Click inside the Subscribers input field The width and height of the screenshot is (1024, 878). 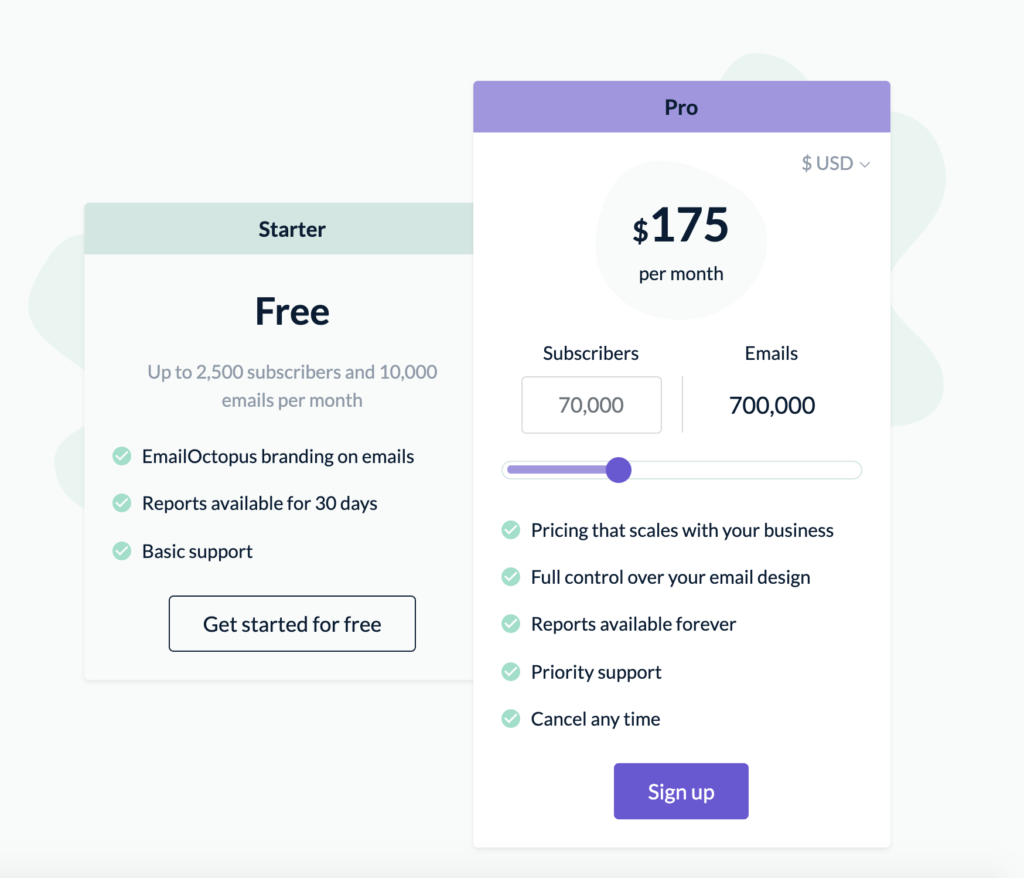tap(591, 405)
